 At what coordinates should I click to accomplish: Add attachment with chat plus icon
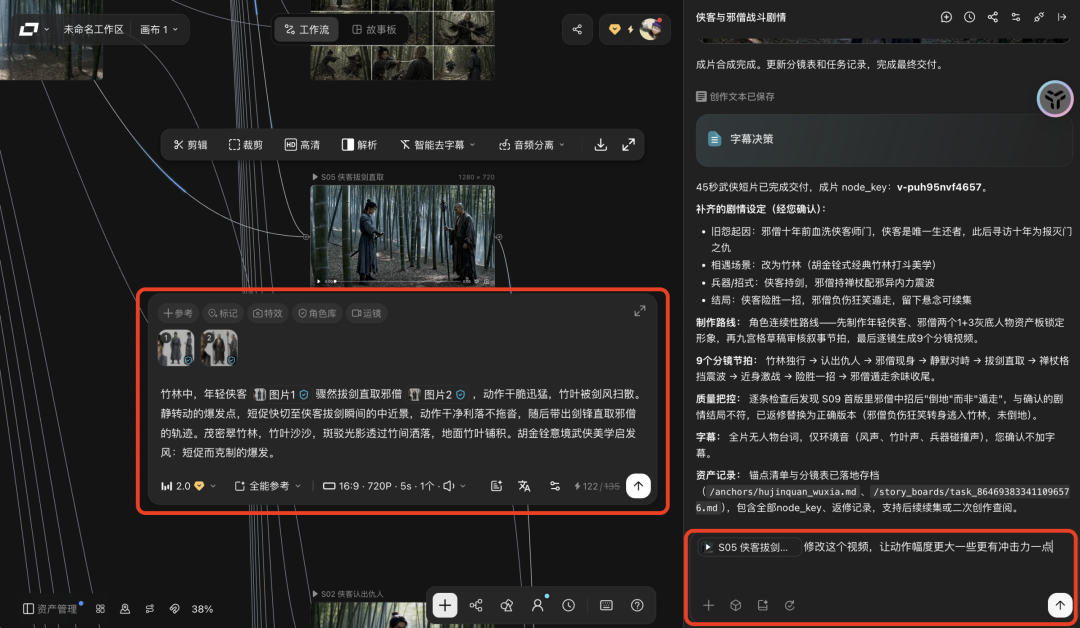pos(708,605)
